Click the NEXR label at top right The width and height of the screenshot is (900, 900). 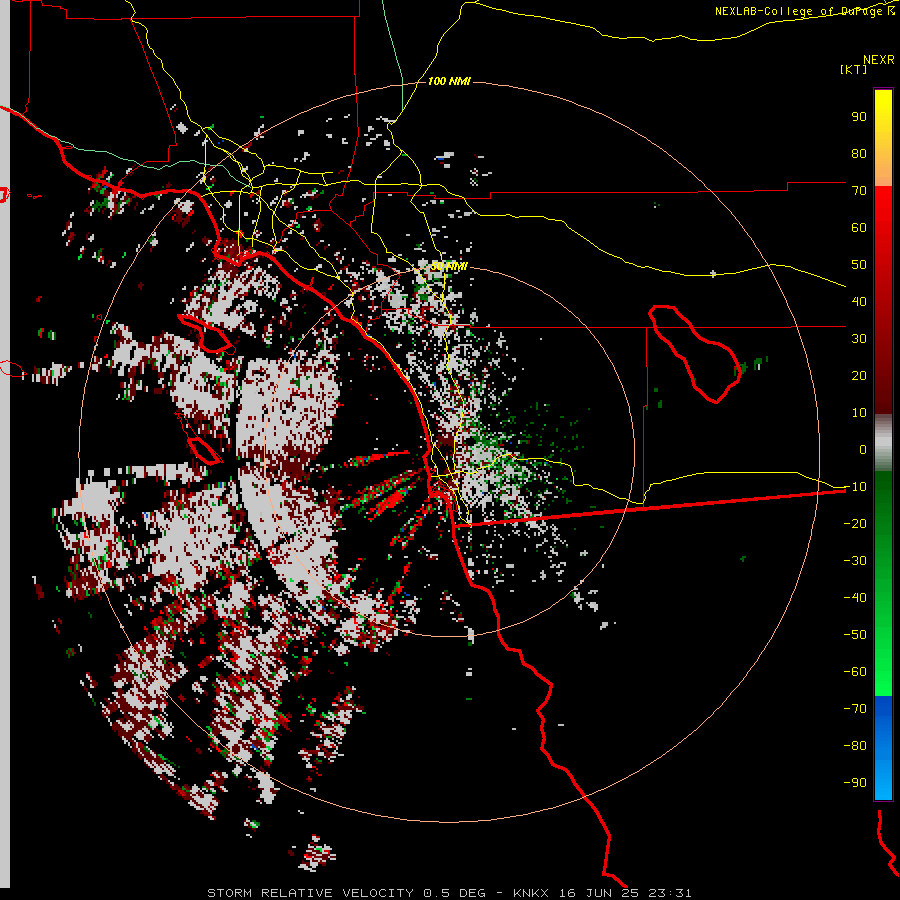click(x=879, y=60)
